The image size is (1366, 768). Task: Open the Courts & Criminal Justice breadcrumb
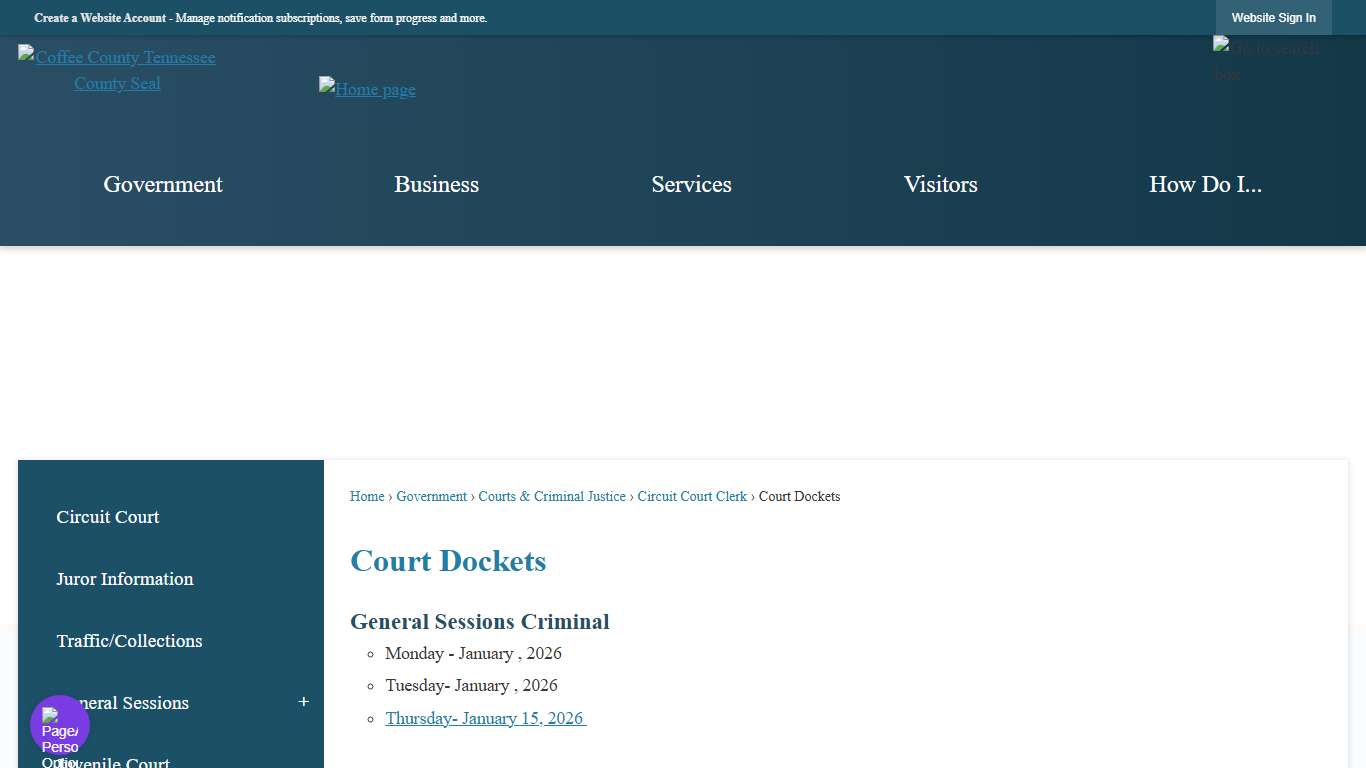click(552, 496)
